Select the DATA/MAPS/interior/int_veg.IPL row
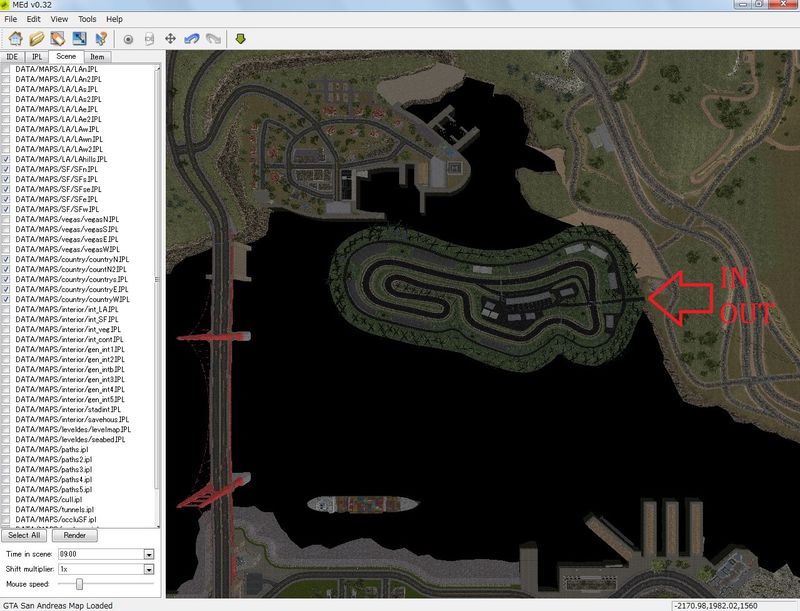This screenshot has height=611, width=800. click(x=68, y=329)
